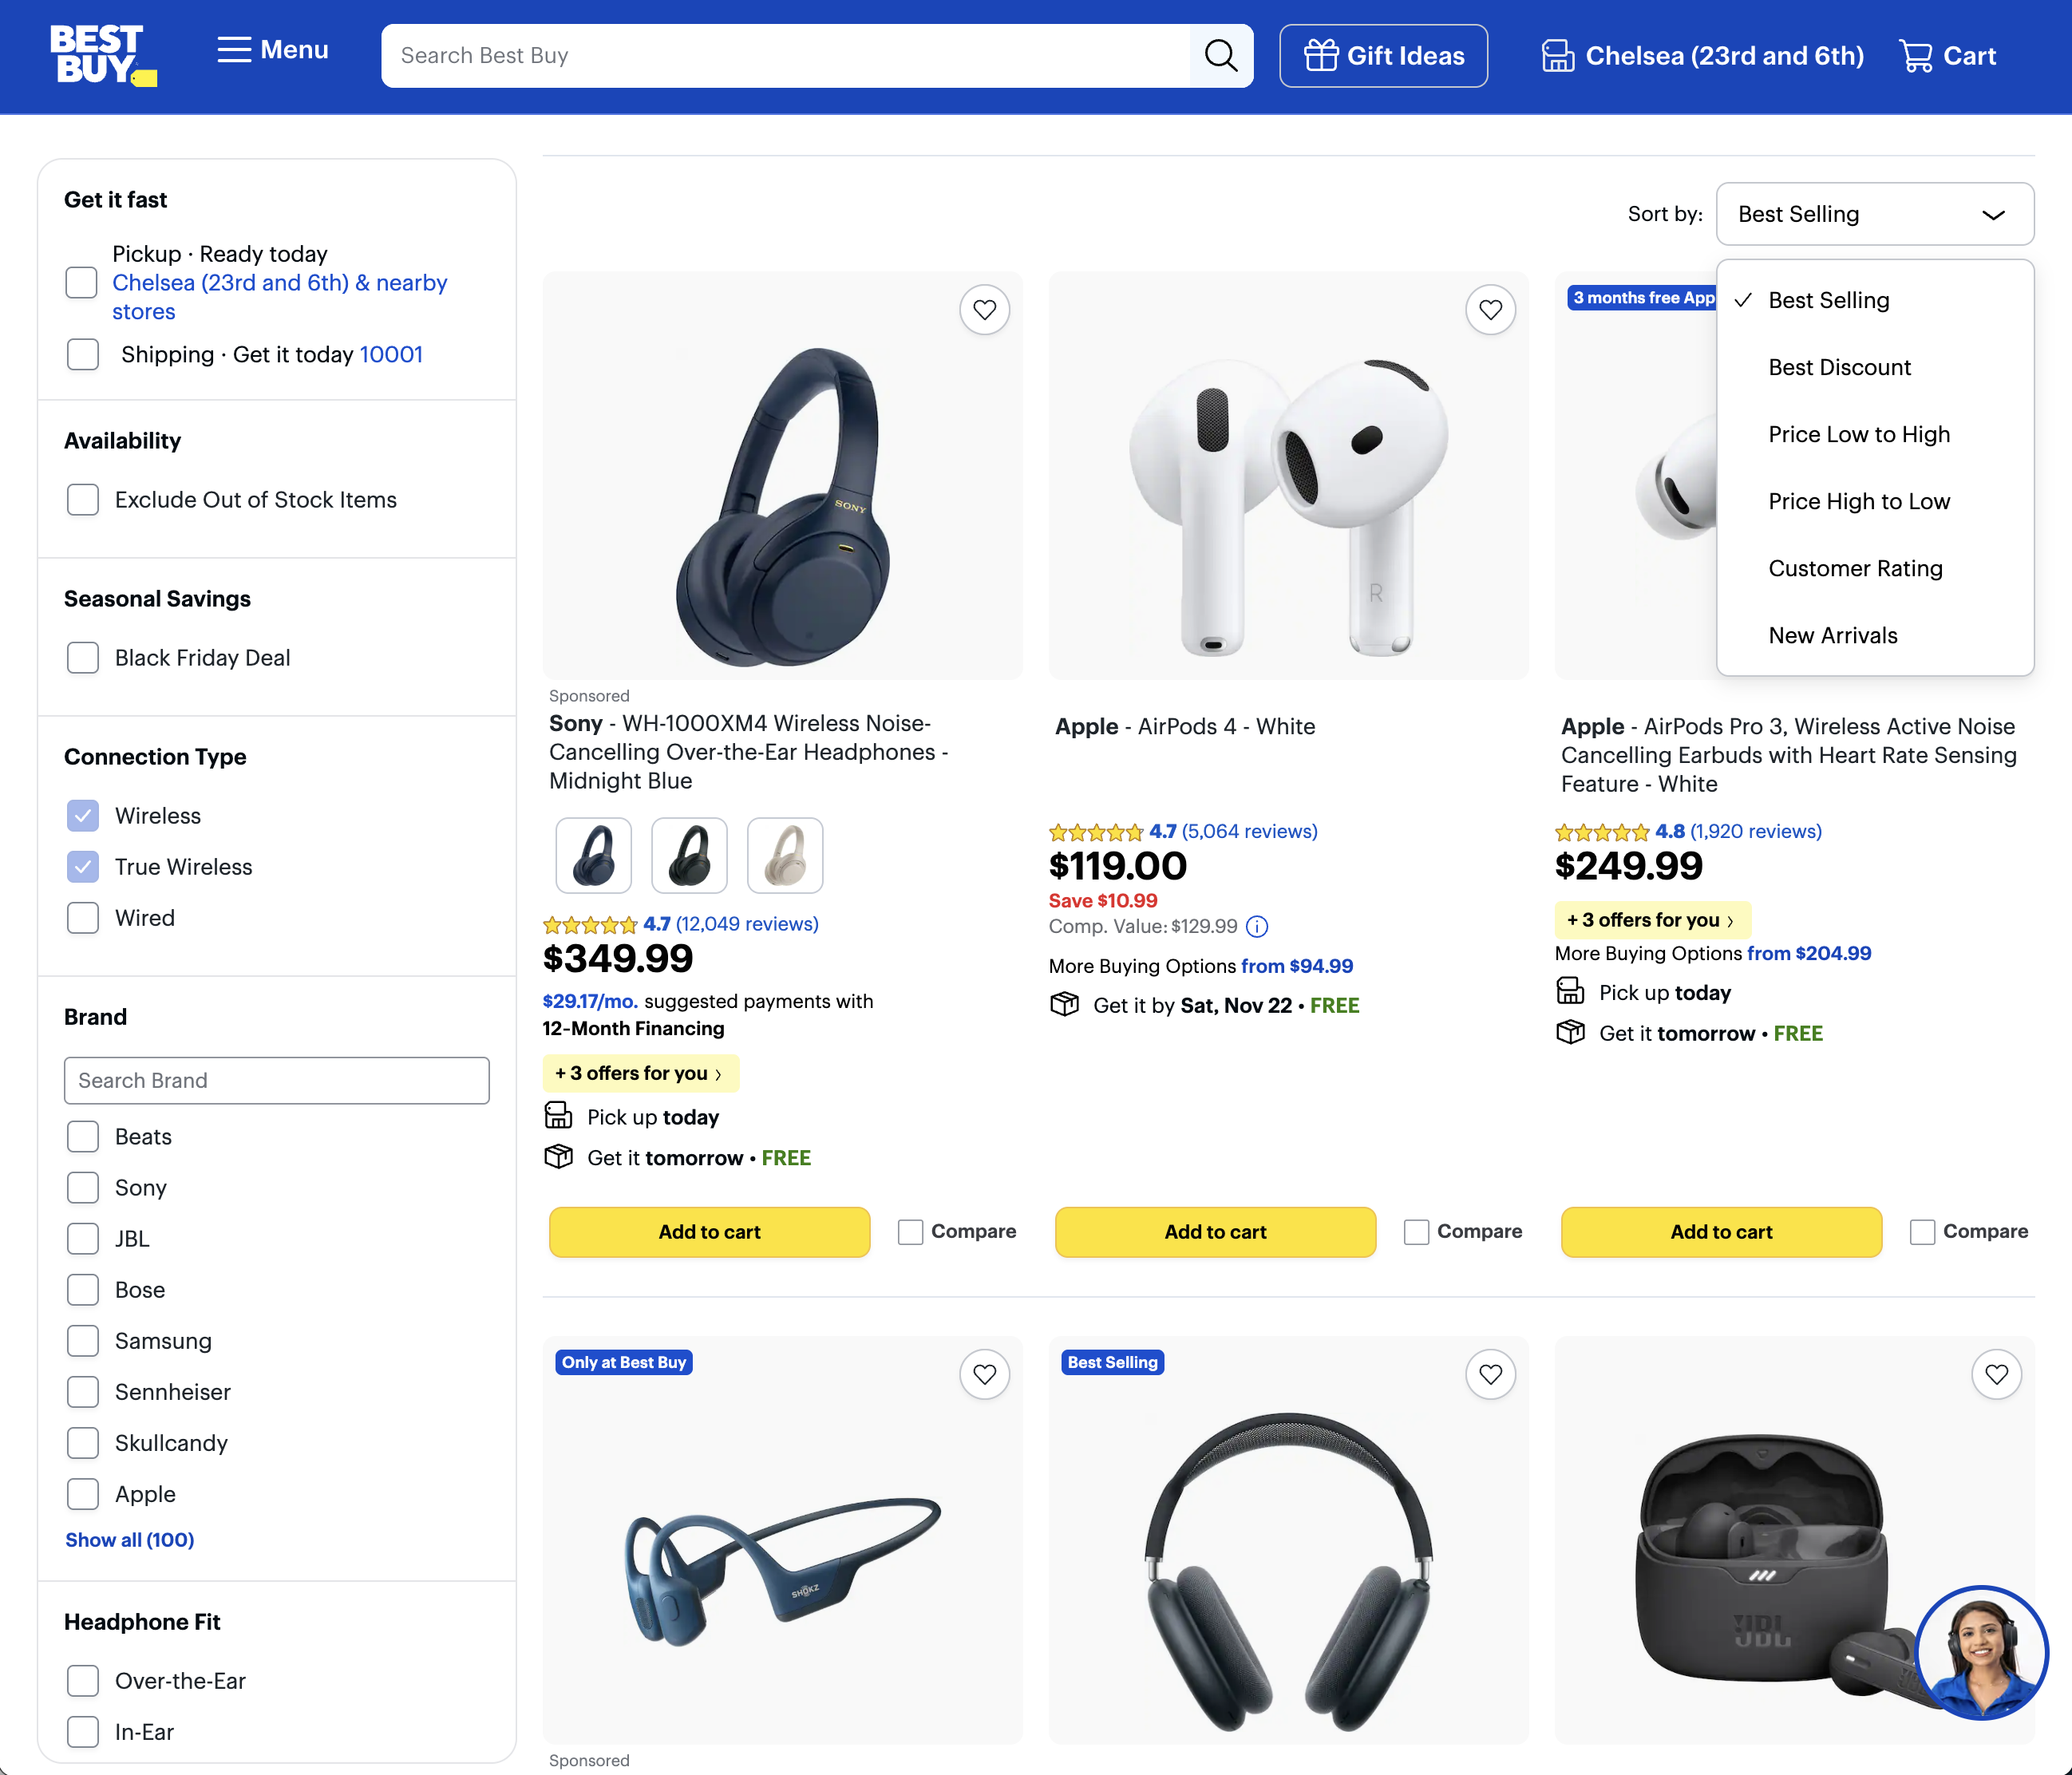Open the Cart
This screenshot has height=1775, width=2072.
(x=1946, y=56)
